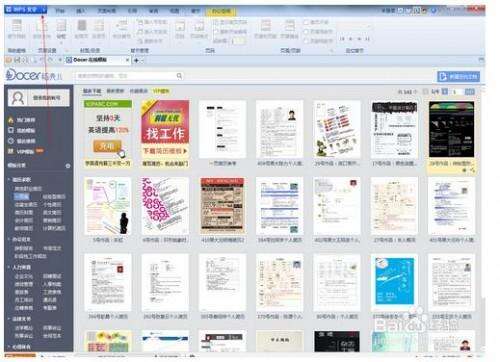Screen dimensions: 500x362
Task: Click the blue help icon in title bar
Action: [434, 11]
